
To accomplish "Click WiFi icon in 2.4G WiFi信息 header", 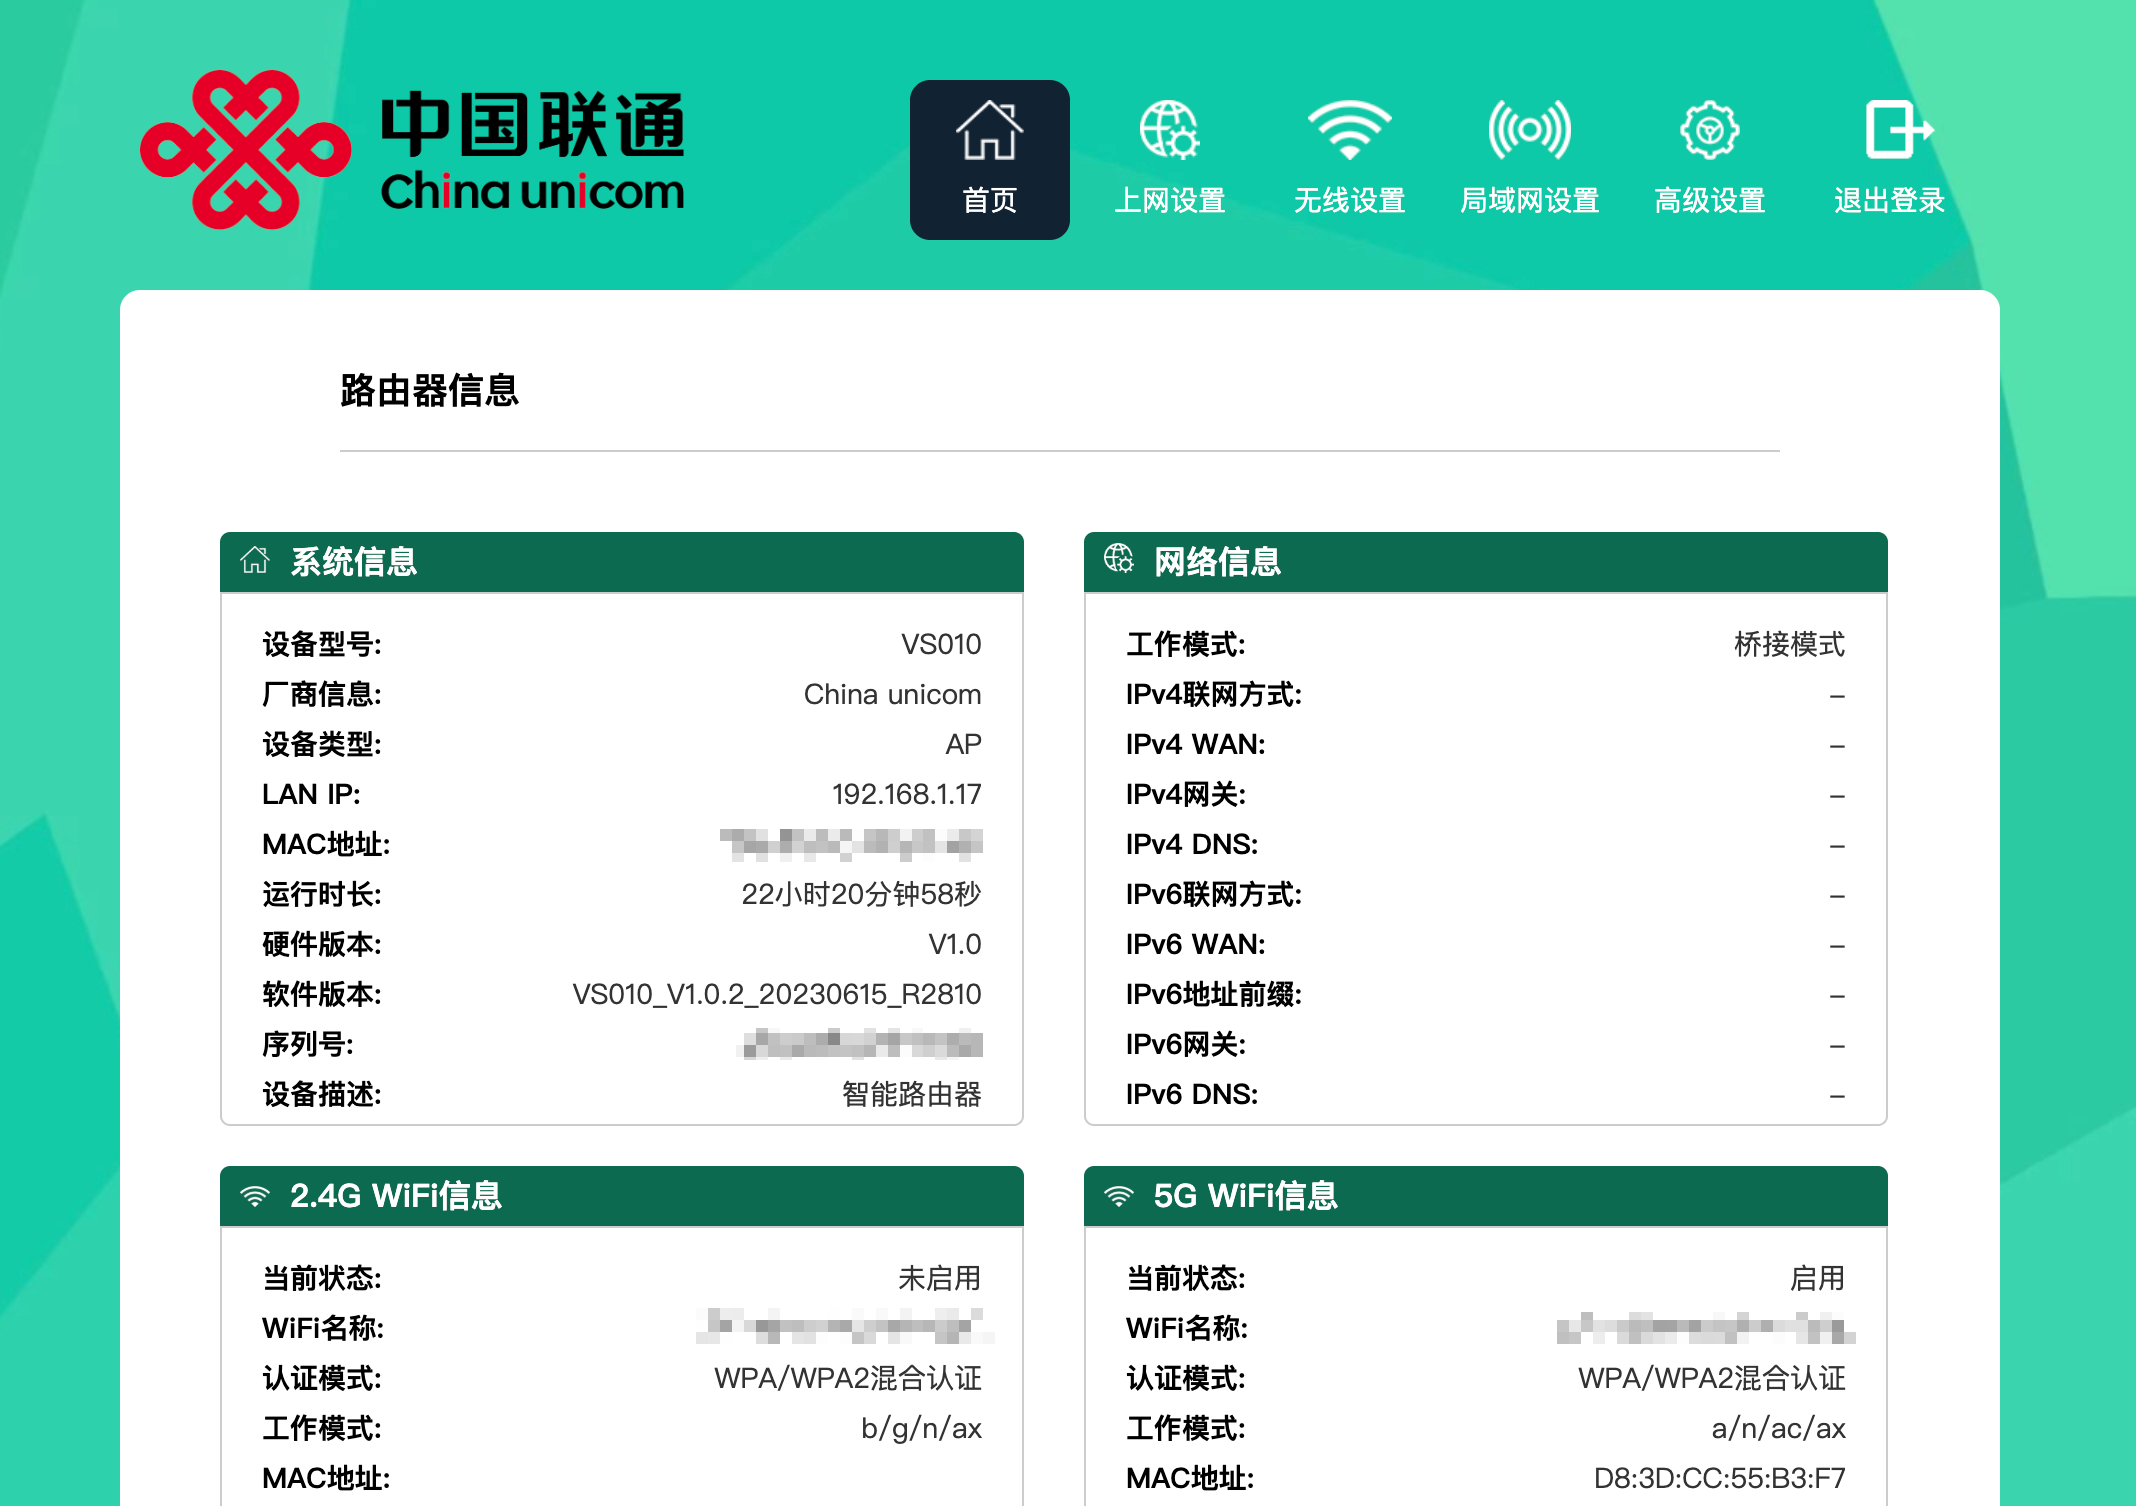I will (x=255, y=1195).
